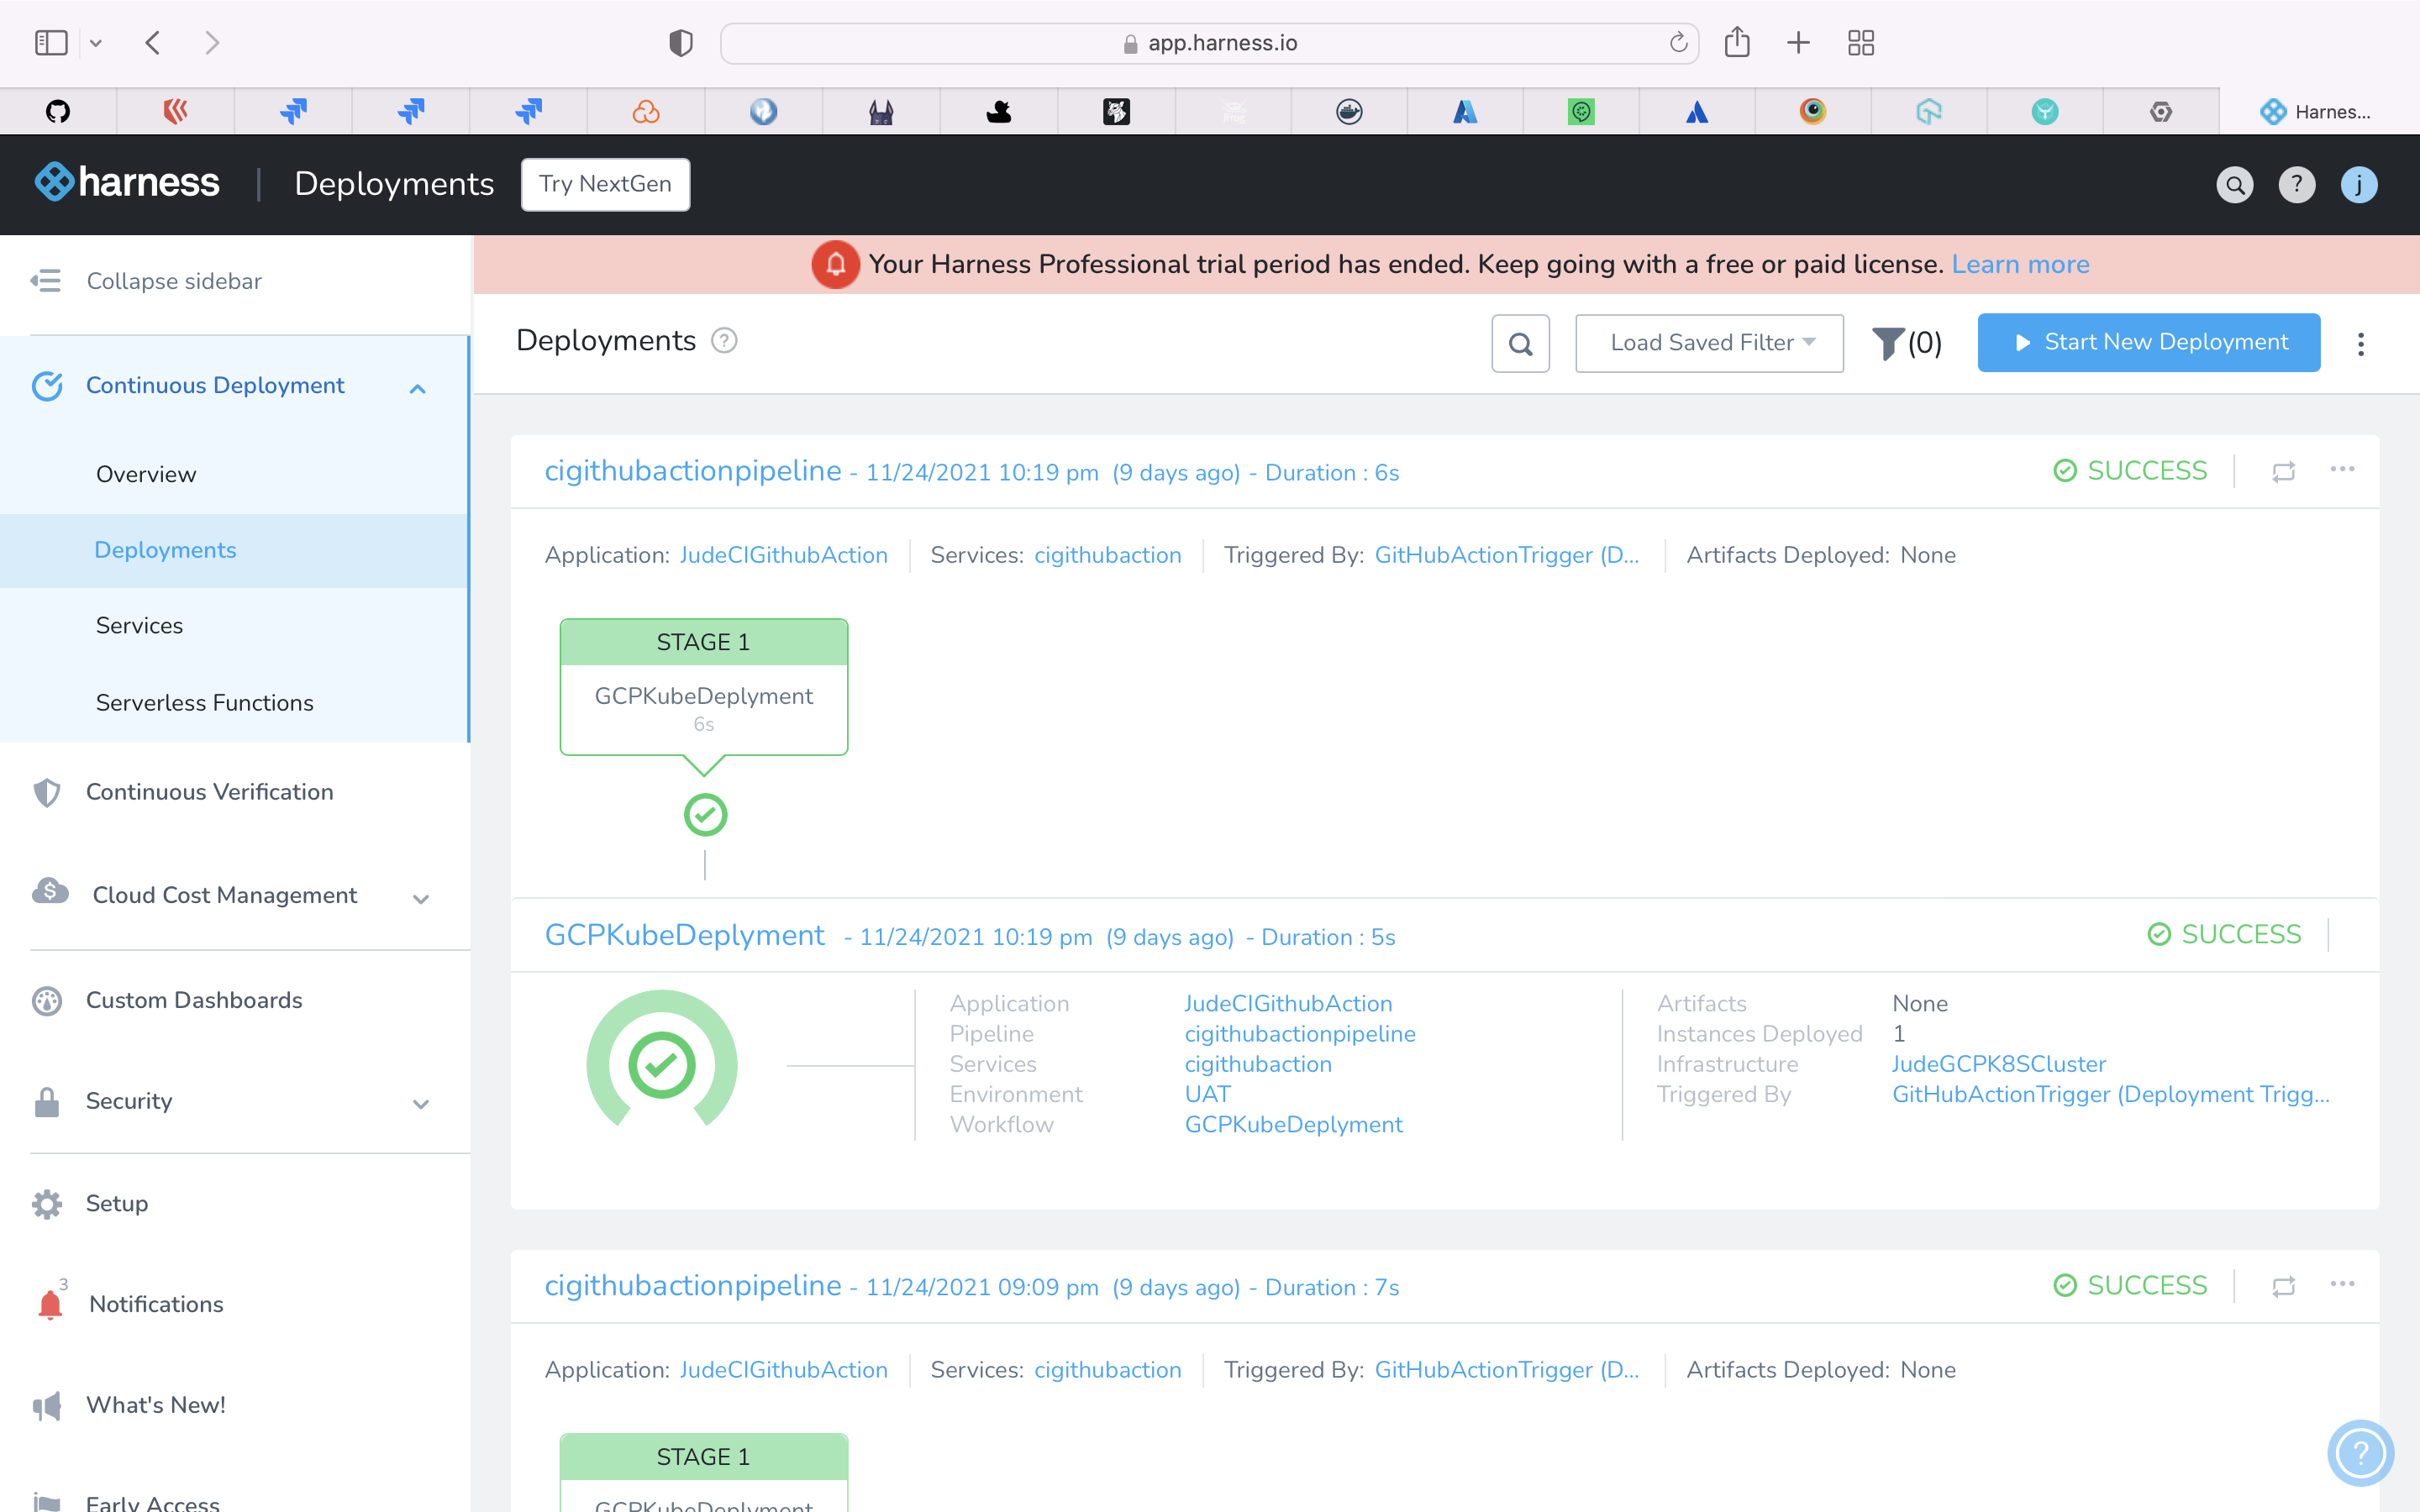2420x1512 pixels.
Task: Click the Deployments title help icon
Action: pyautogui.click(x=724, y=341)
